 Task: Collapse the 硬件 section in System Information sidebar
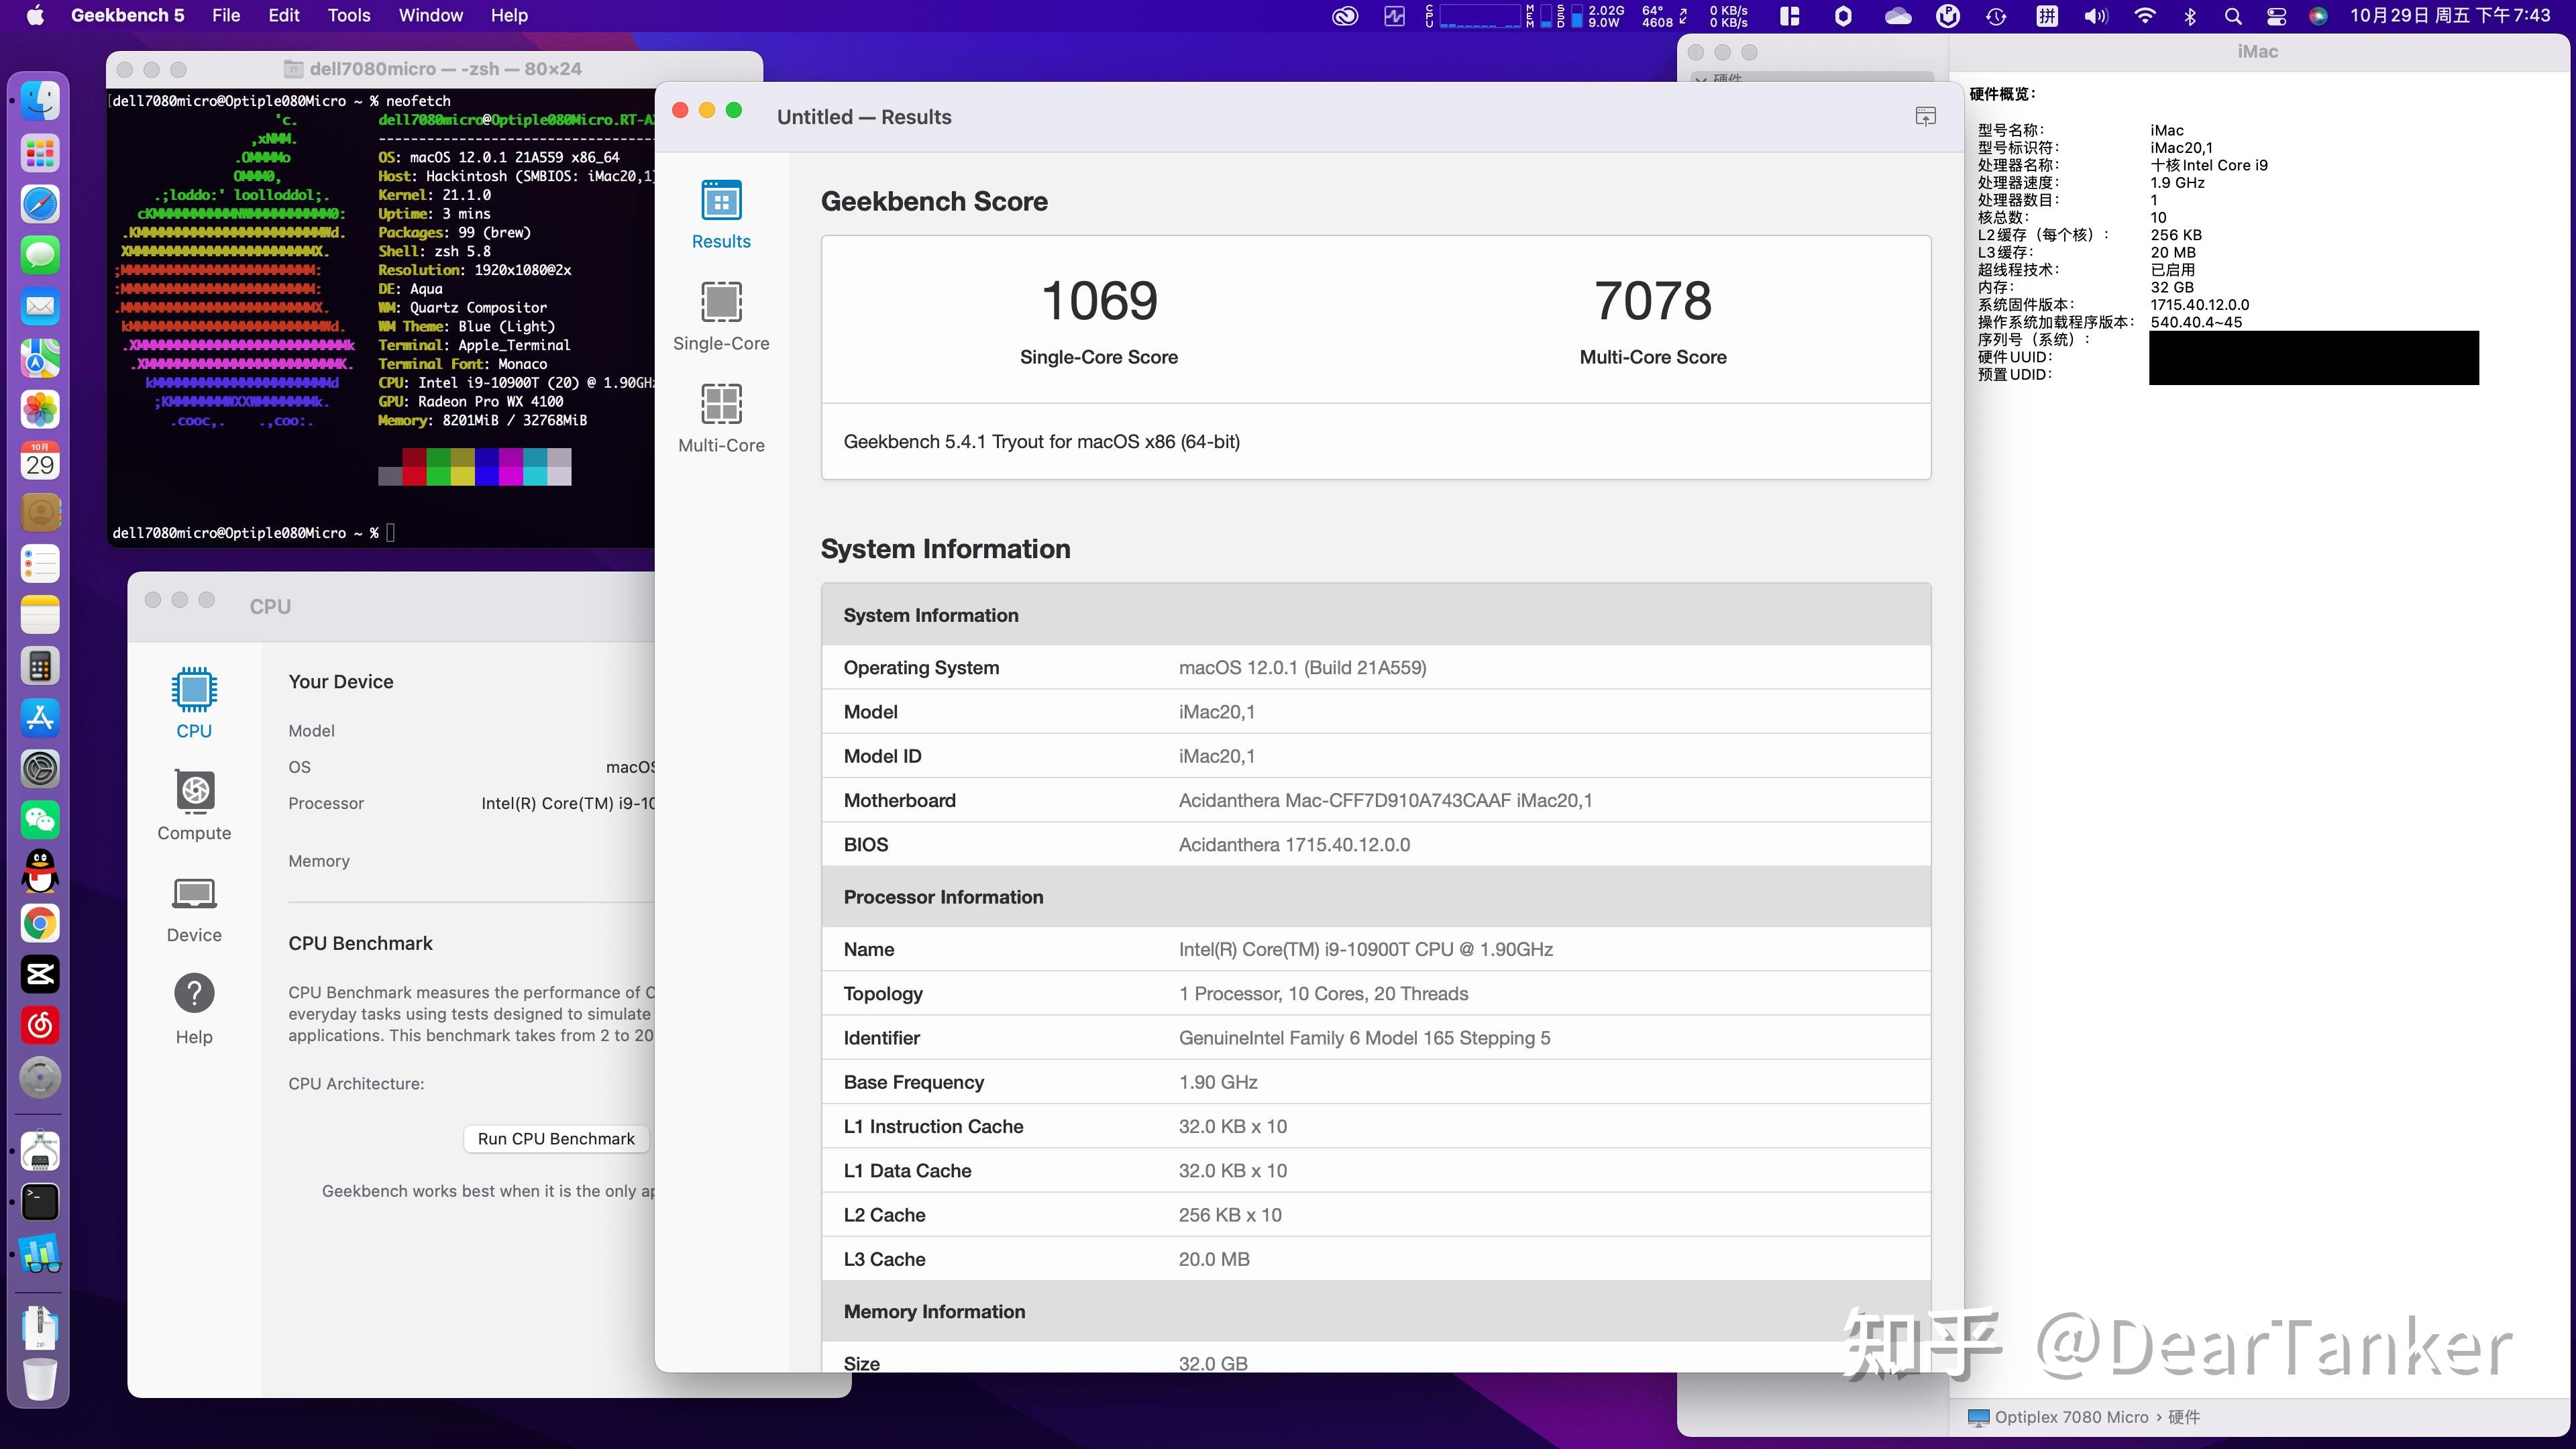click(x=1700, y=79)
